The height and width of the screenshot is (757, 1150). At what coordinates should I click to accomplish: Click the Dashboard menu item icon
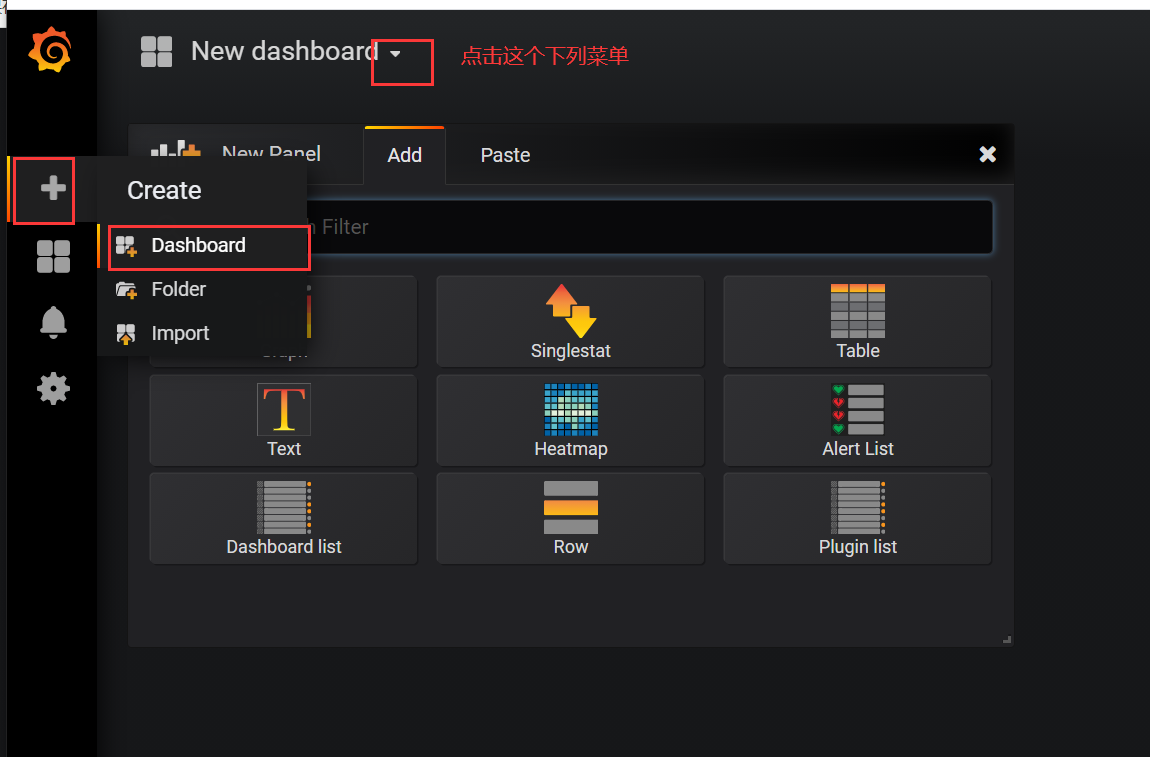126,246
